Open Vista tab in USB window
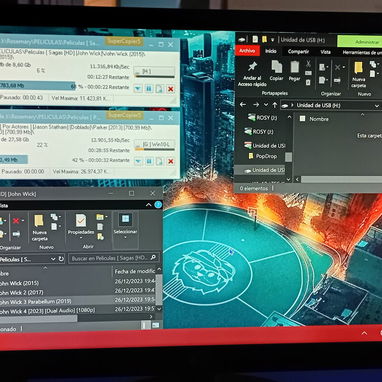Image resolution: width=382 pixels, height=382 pixels. (326, 52)
